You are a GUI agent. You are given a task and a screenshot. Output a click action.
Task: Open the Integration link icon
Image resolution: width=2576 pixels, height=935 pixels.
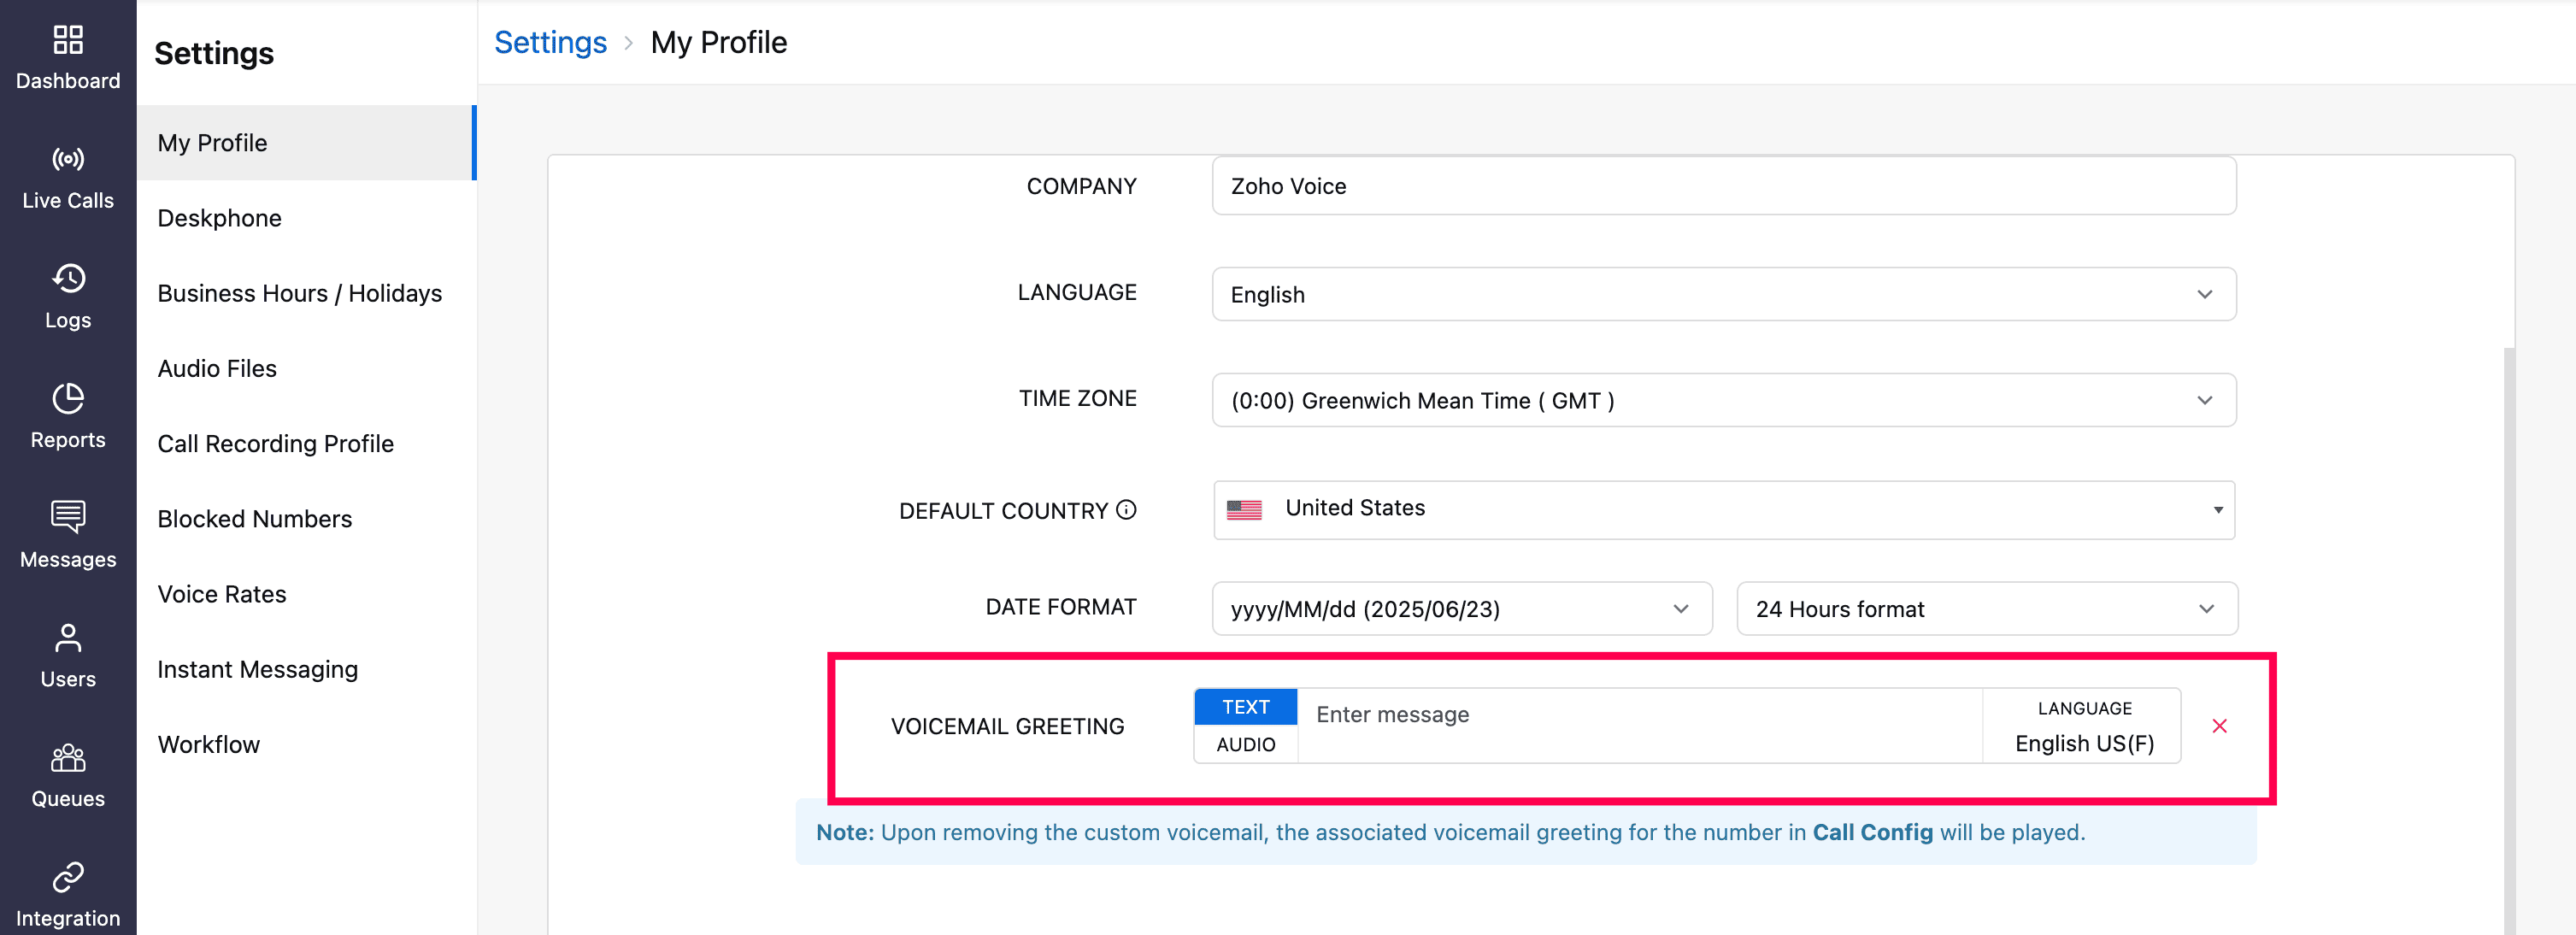pyautogui.click(x=68, y=877)
